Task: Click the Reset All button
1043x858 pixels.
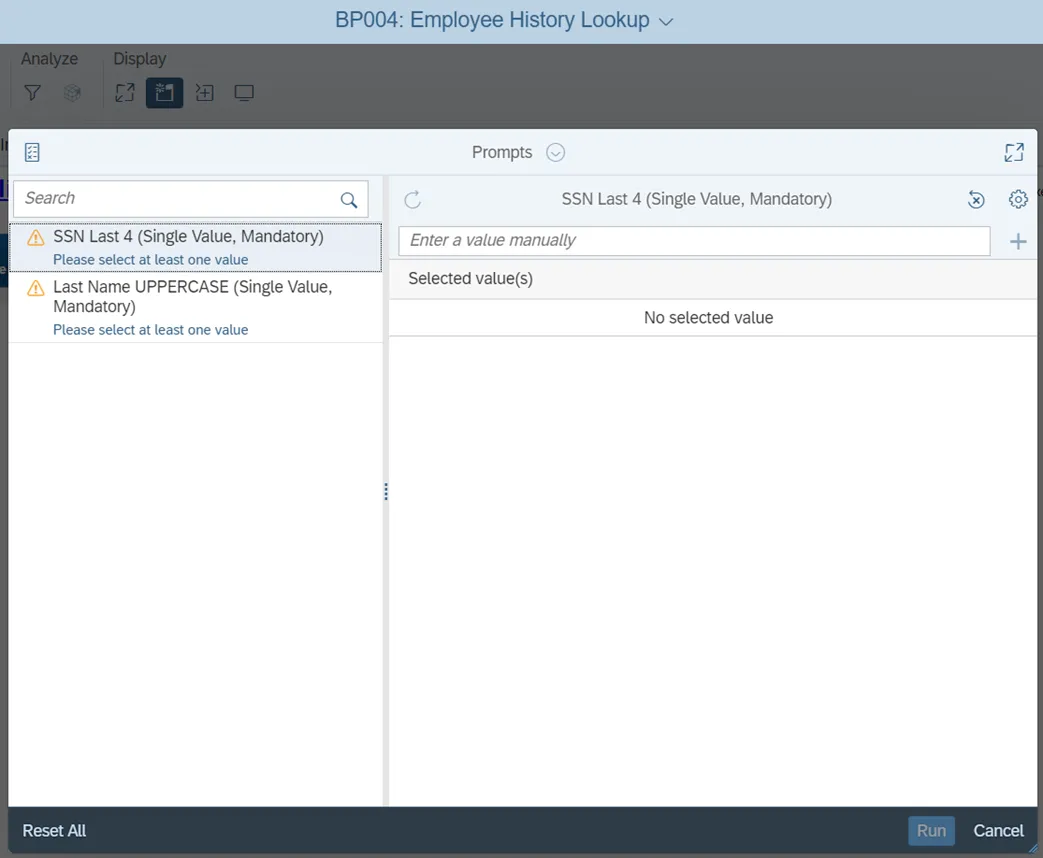Action: (x=54, y=831)
